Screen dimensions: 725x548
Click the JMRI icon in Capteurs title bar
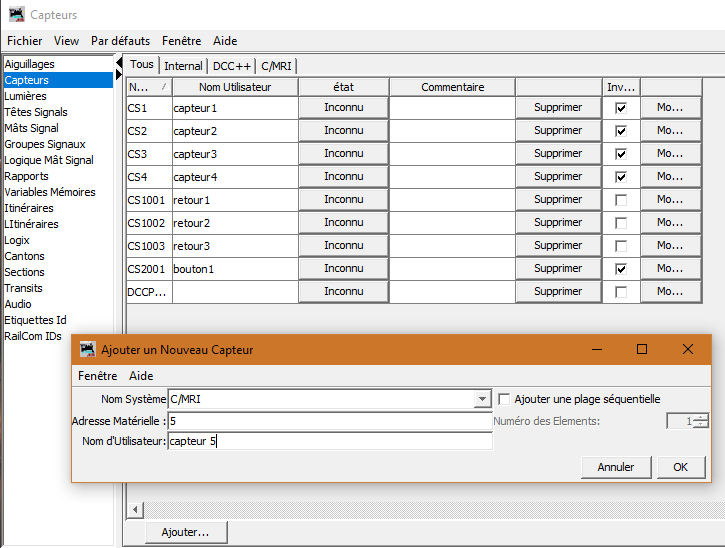coord(16,15)
